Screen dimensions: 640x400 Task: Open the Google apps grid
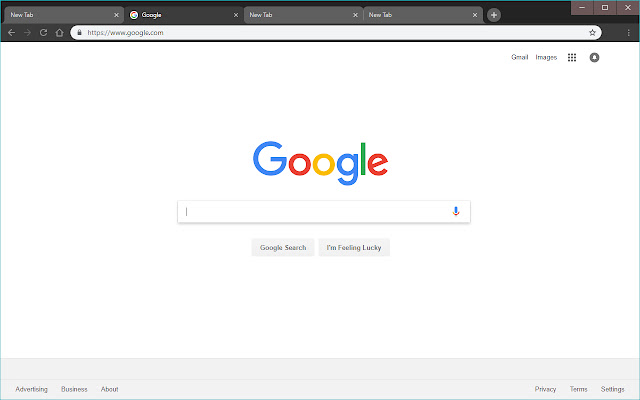click(x=572, y=58)
